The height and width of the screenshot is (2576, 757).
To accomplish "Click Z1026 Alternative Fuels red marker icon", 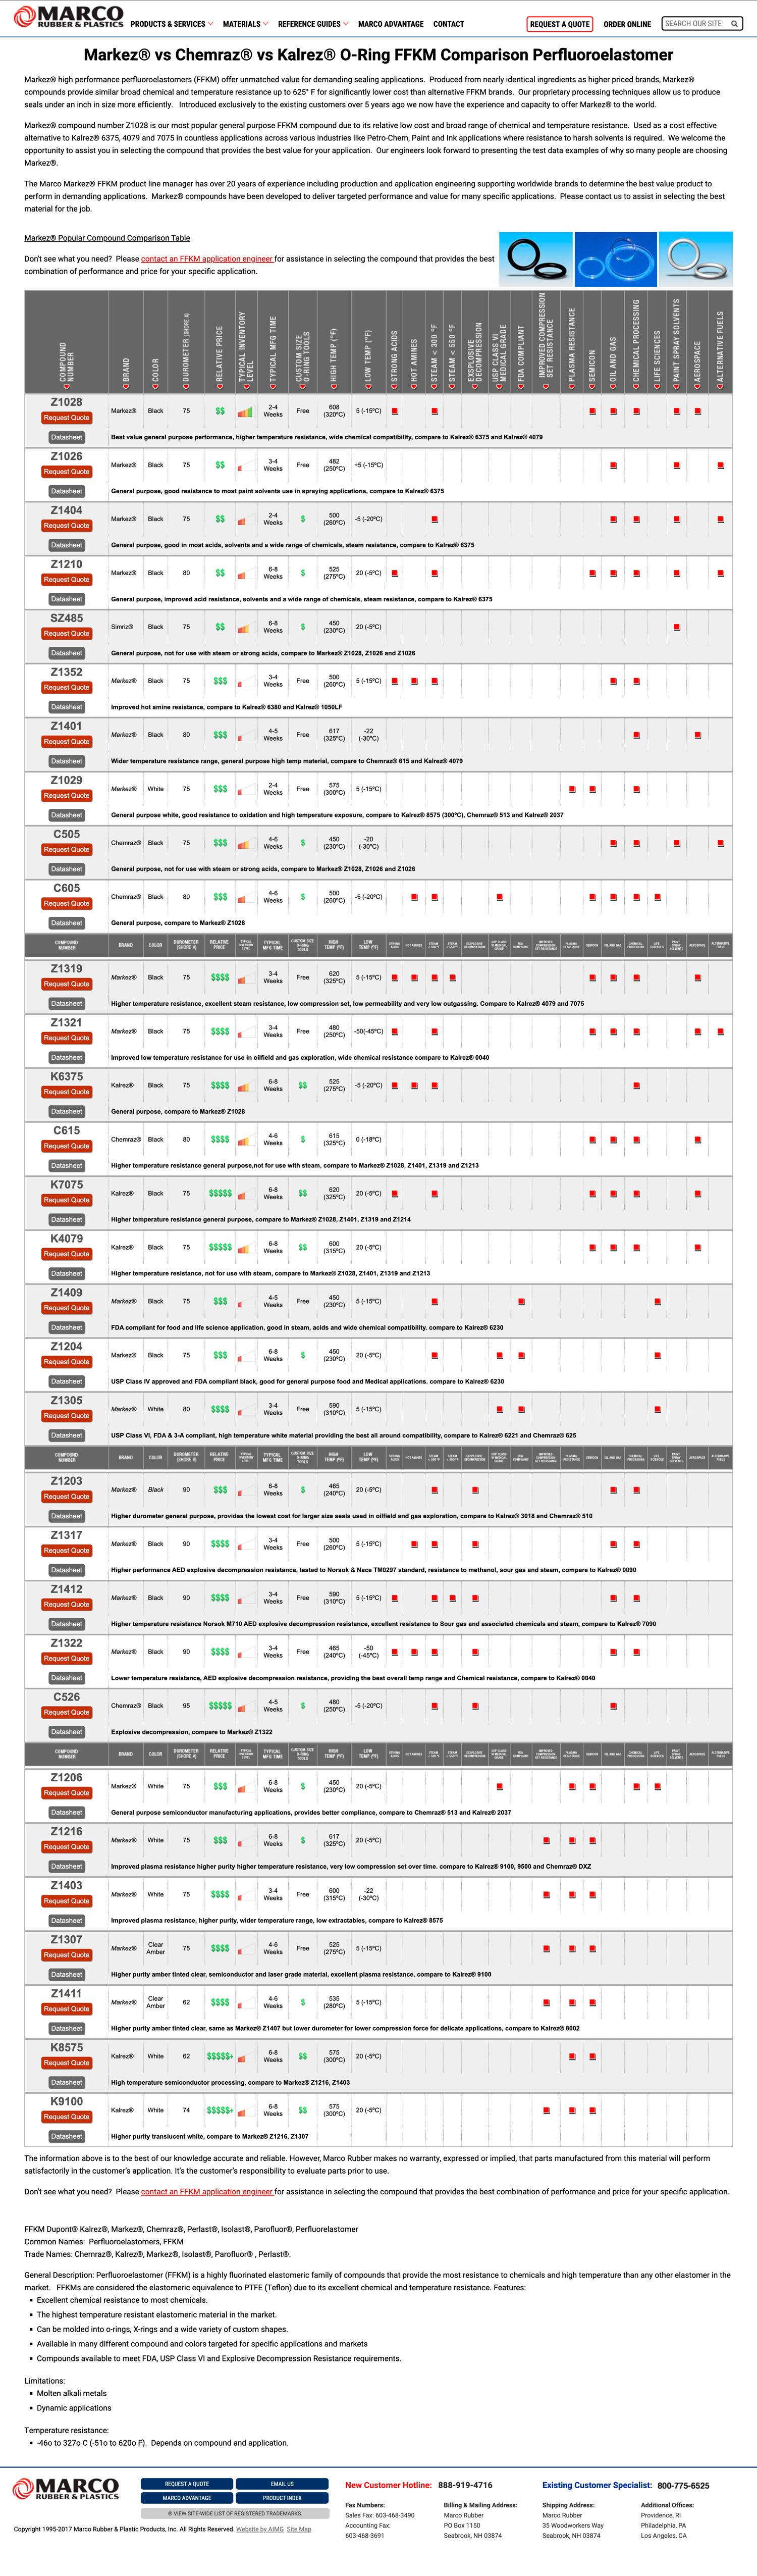I will pos(721,465).
